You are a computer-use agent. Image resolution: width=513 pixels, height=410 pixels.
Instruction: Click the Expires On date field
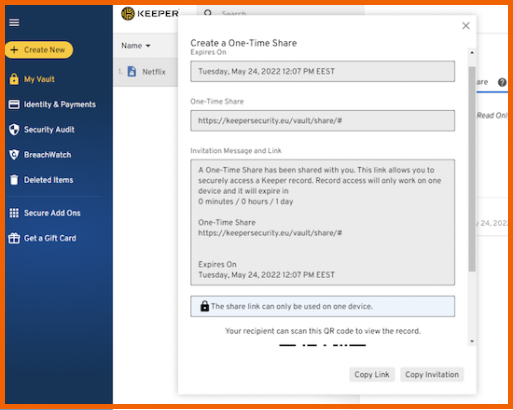(x=322, y=71)
